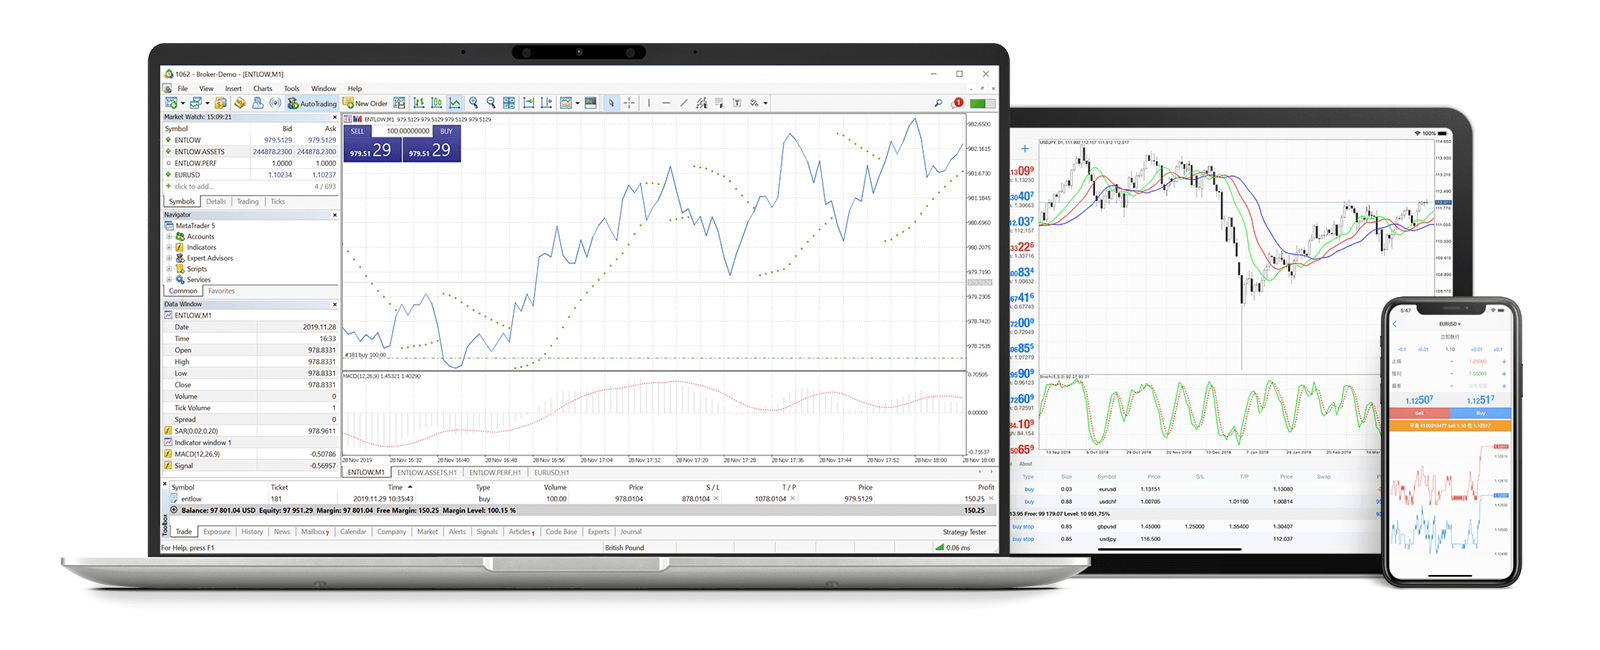
Task: Switch to the Favorites navigator tab
Action: point(221,291)
